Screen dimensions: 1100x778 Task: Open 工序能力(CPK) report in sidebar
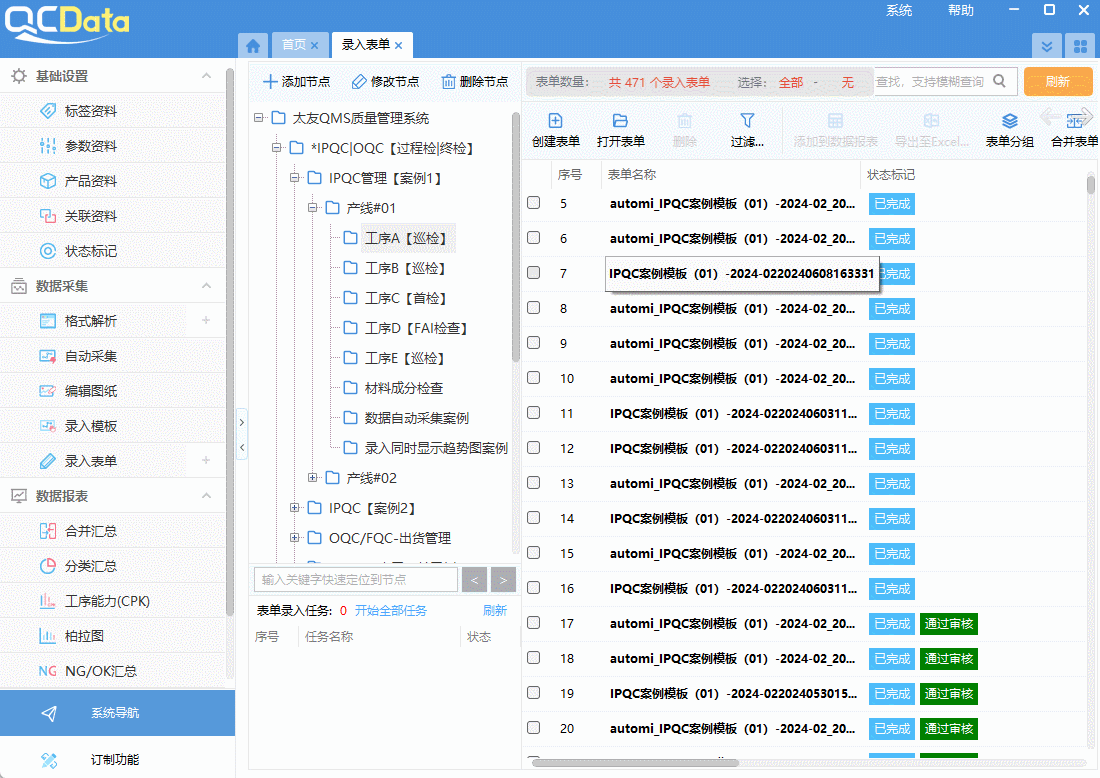click(x=107, y=601)
